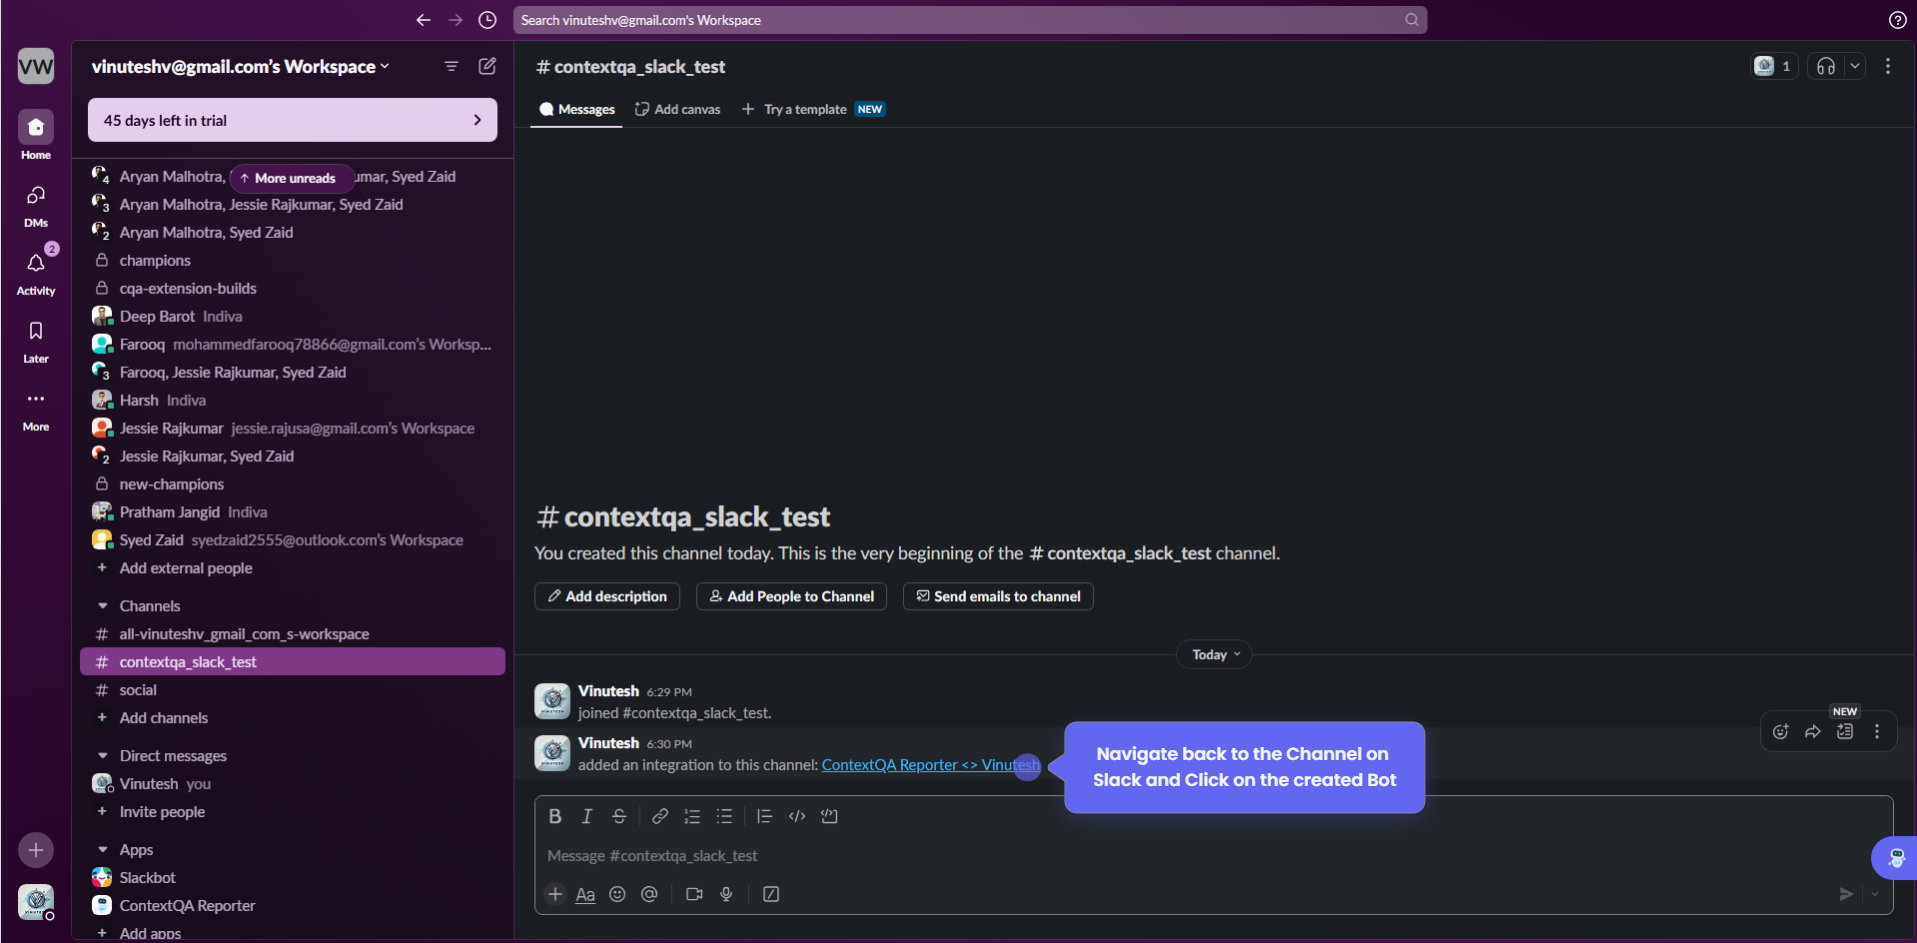1917x943 pixels.
Task: Click the message input field
Action: (1100, 856)
